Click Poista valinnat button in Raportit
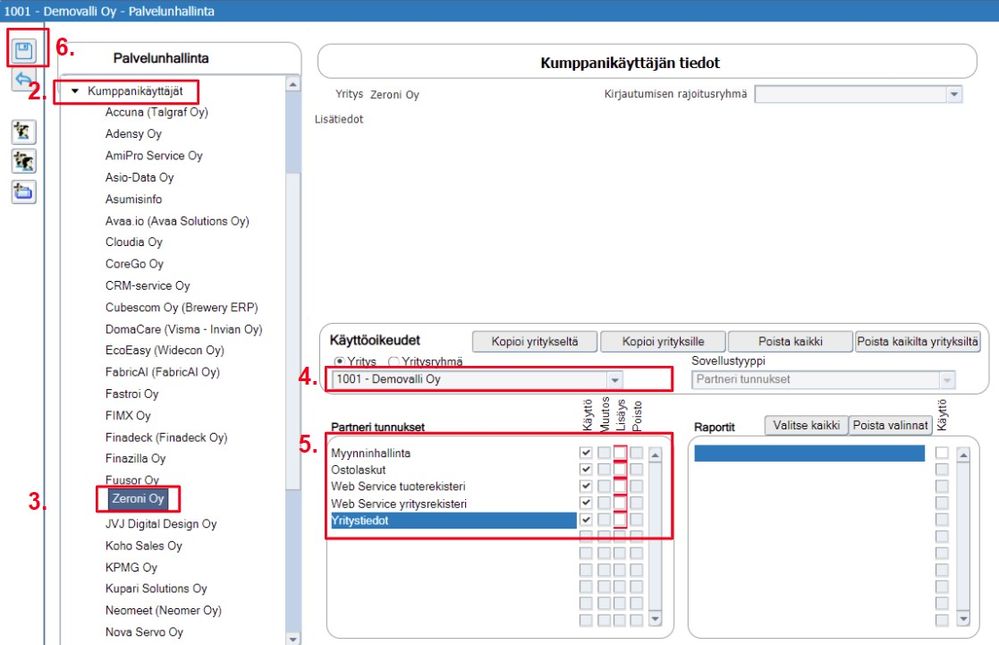Viewport: 999px width, 645px height. (890, 425)
